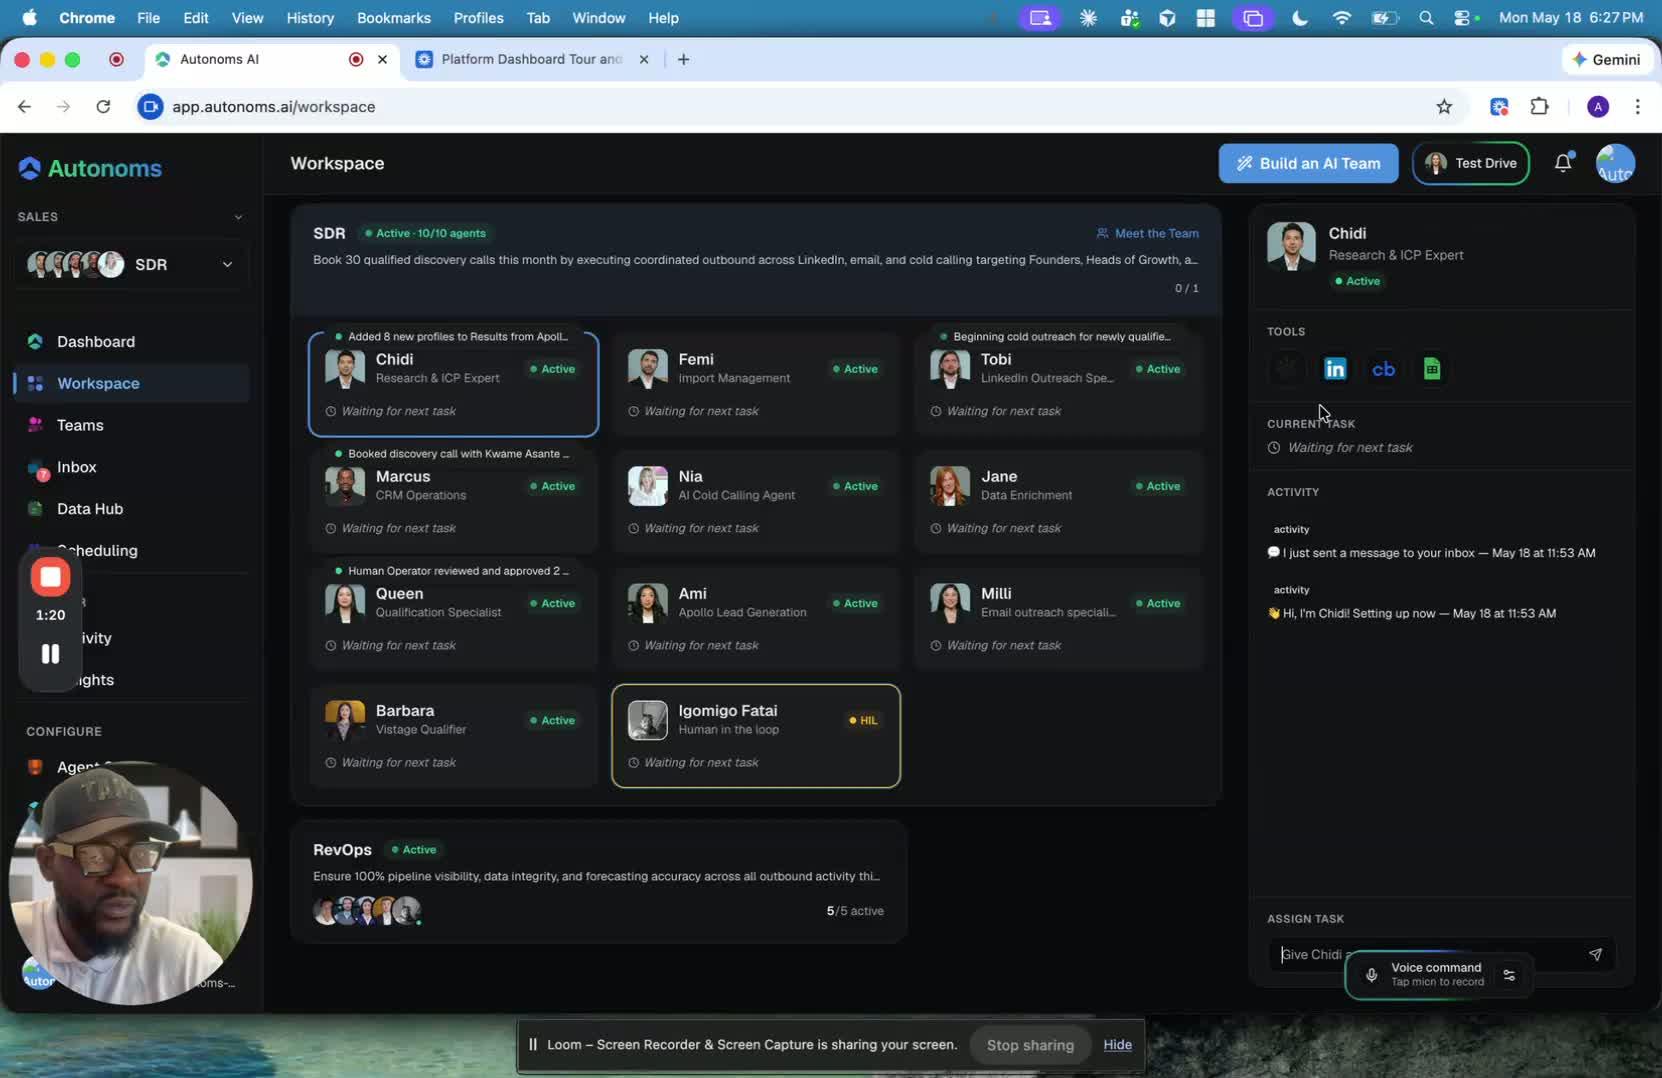This screenshot has width=1662, height=1078.
Task: Reload the current page
Action: point(103,107)
